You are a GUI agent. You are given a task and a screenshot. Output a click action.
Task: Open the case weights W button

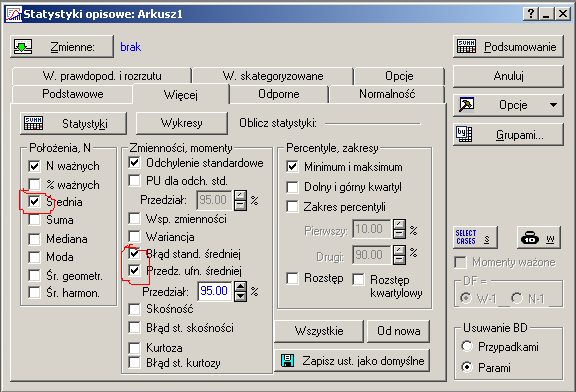tap(539, 238)
